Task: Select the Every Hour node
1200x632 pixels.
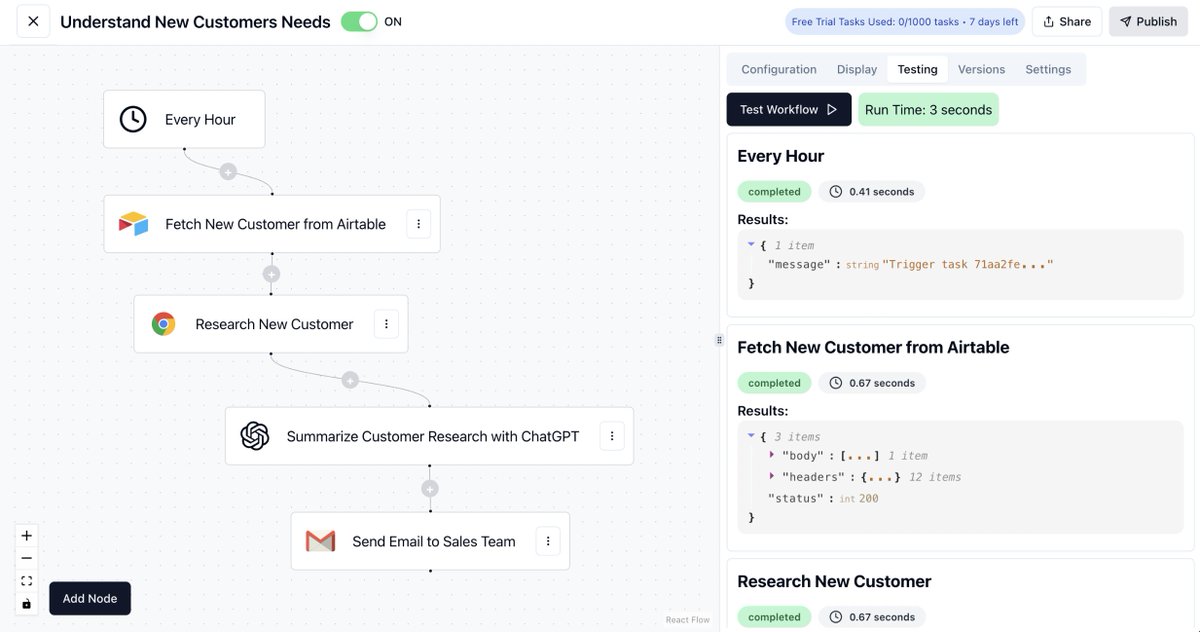Action: tap(184, 119)
